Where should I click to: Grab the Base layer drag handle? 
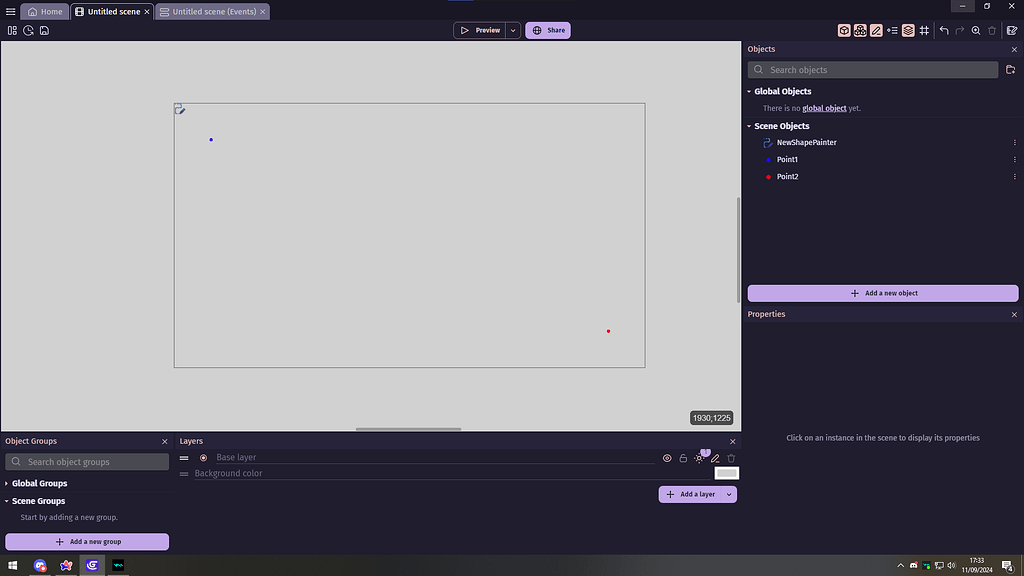184,458
